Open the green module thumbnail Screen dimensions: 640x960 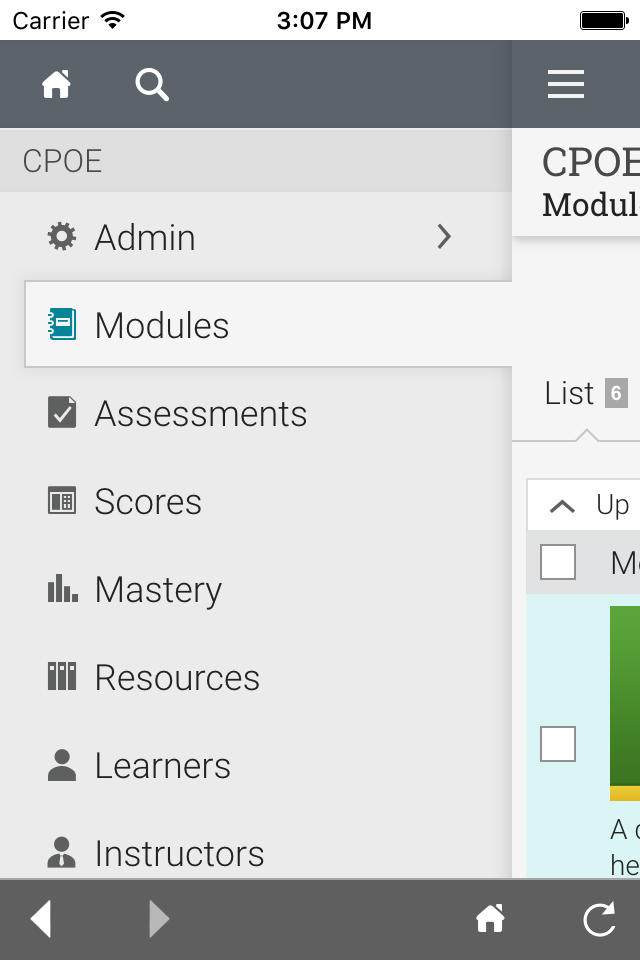pos(626,700)
